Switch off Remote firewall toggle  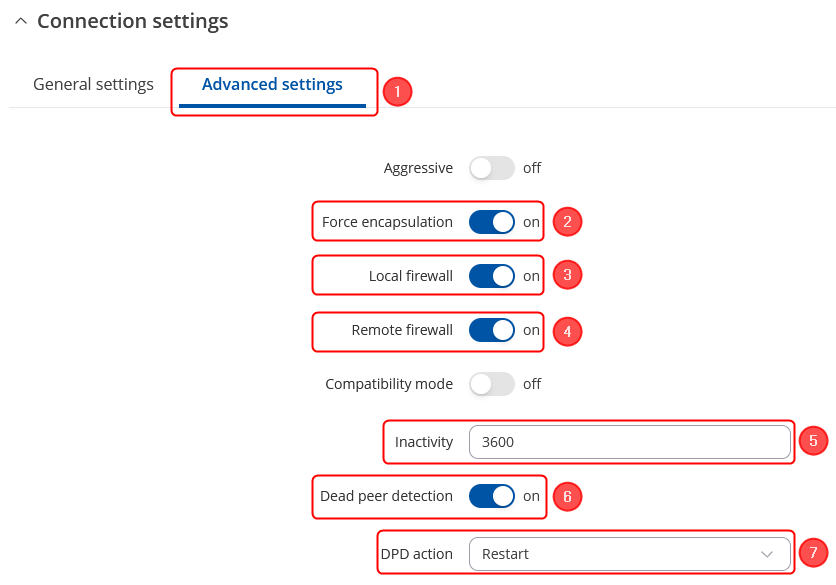tap(491, 330)
